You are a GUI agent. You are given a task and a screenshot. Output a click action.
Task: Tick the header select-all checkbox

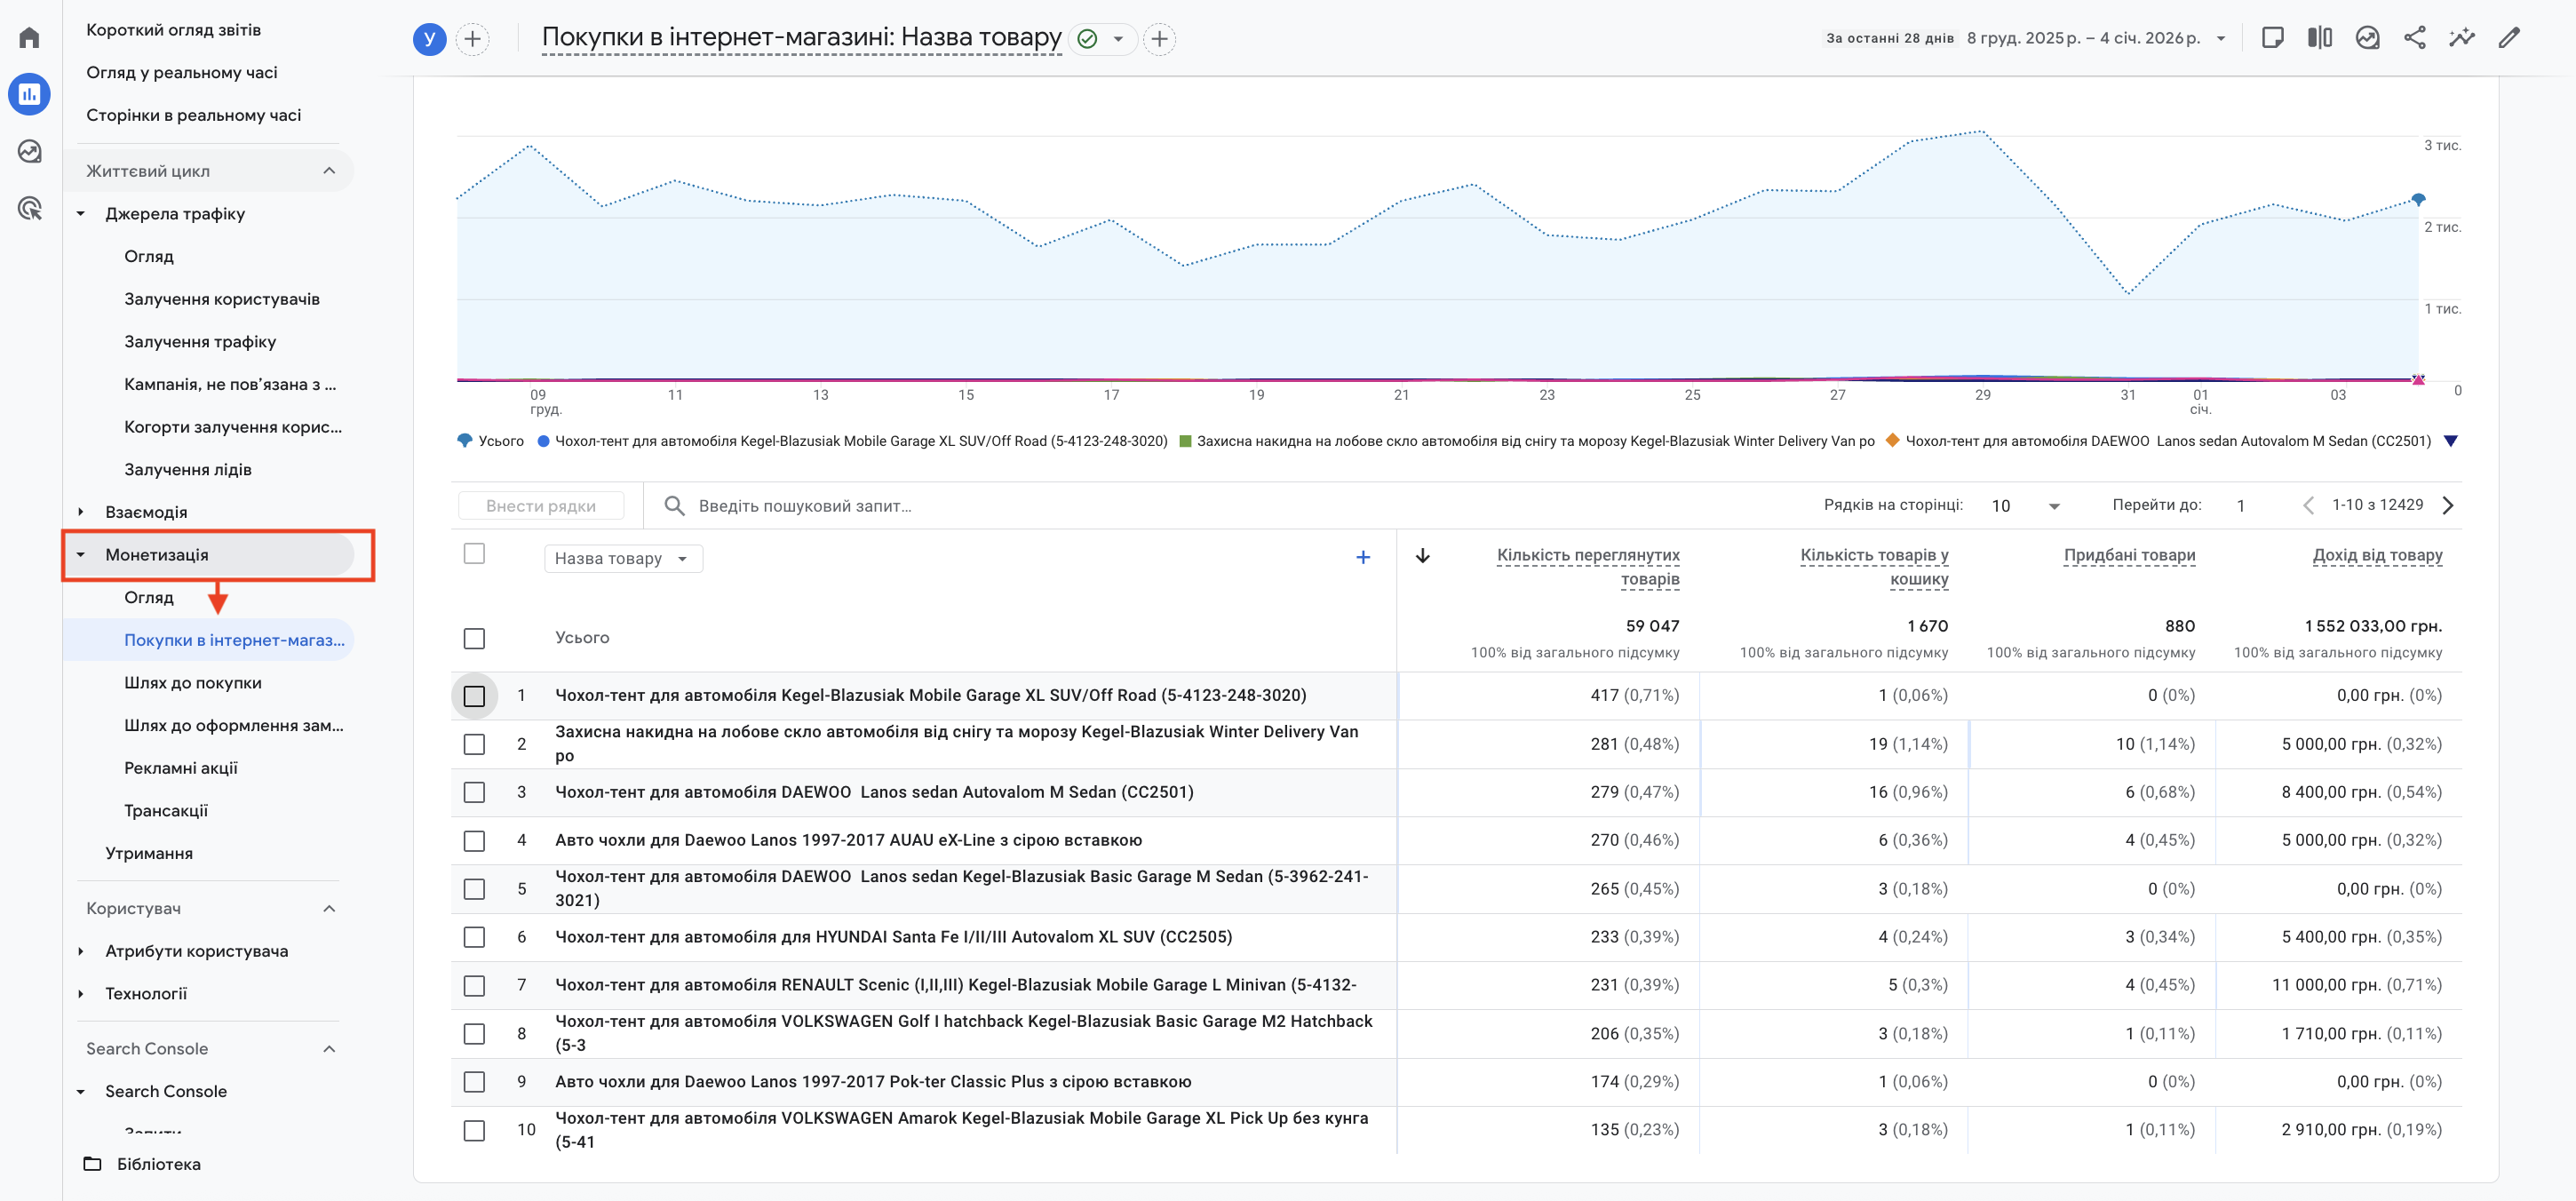tap(474, 554)
